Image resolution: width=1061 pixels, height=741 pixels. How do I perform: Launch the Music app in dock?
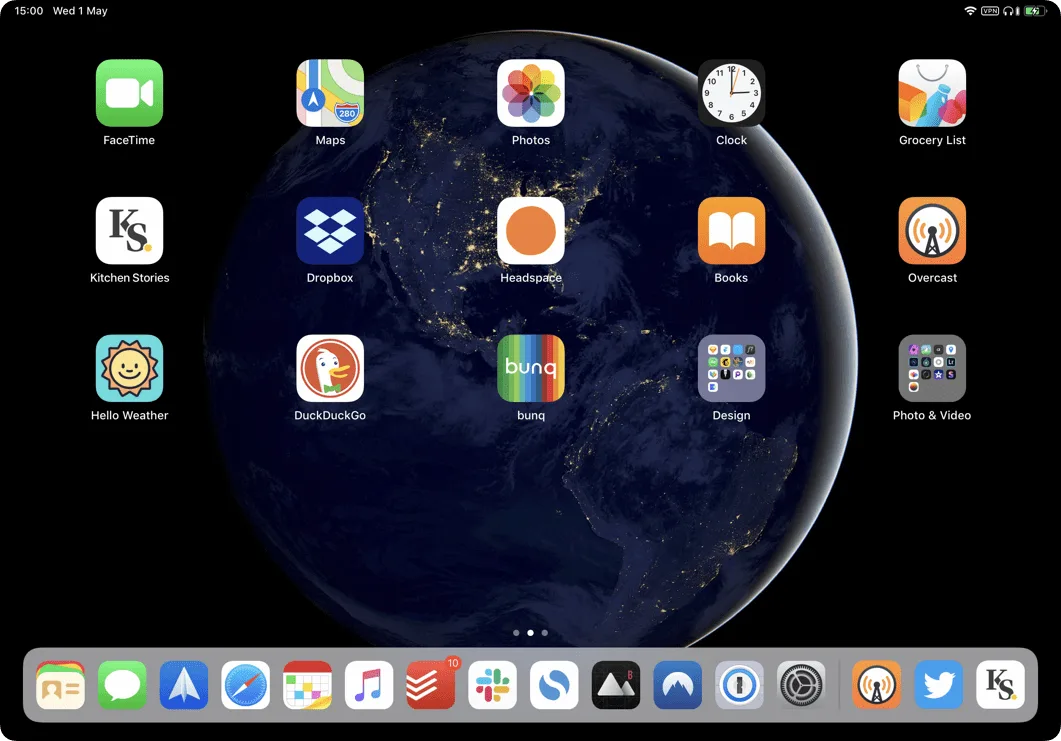(369, 685)
